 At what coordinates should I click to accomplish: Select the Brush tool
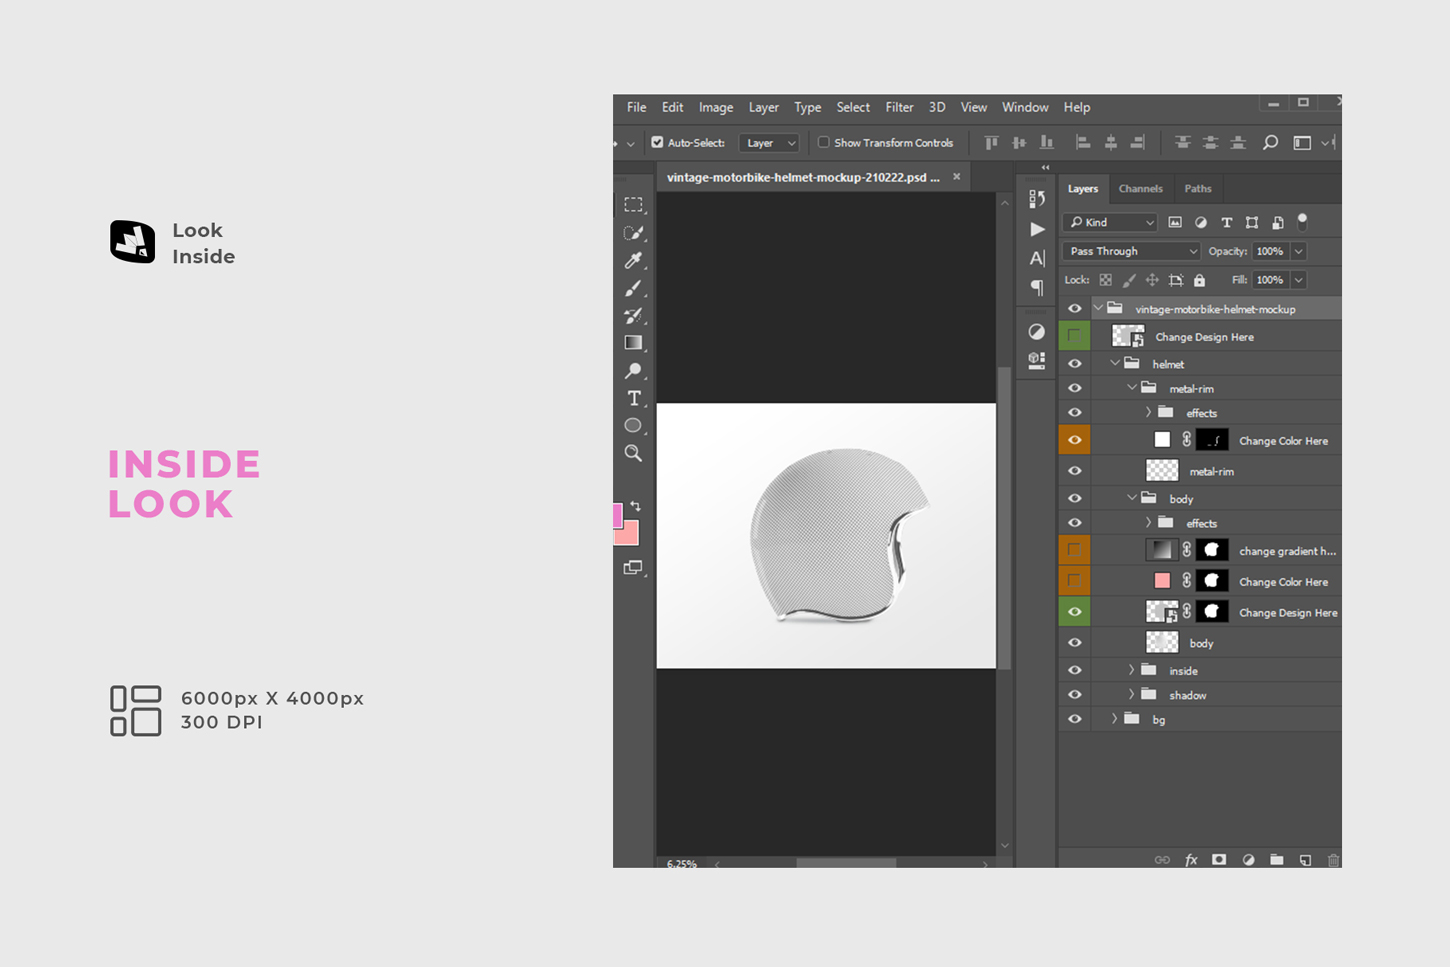tap(633, 288)
